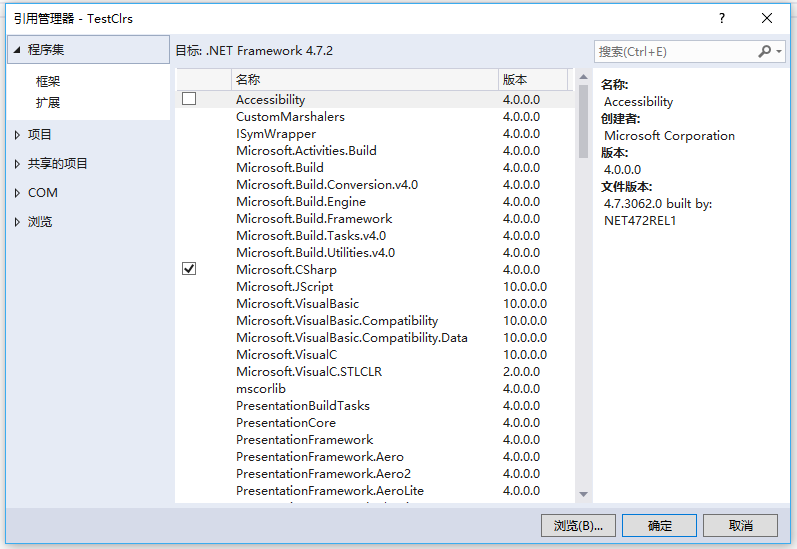The width and height of the screenshot is (797, 549).
Task: Select the Microsoft.JScript row
Action: coord(375,287)
